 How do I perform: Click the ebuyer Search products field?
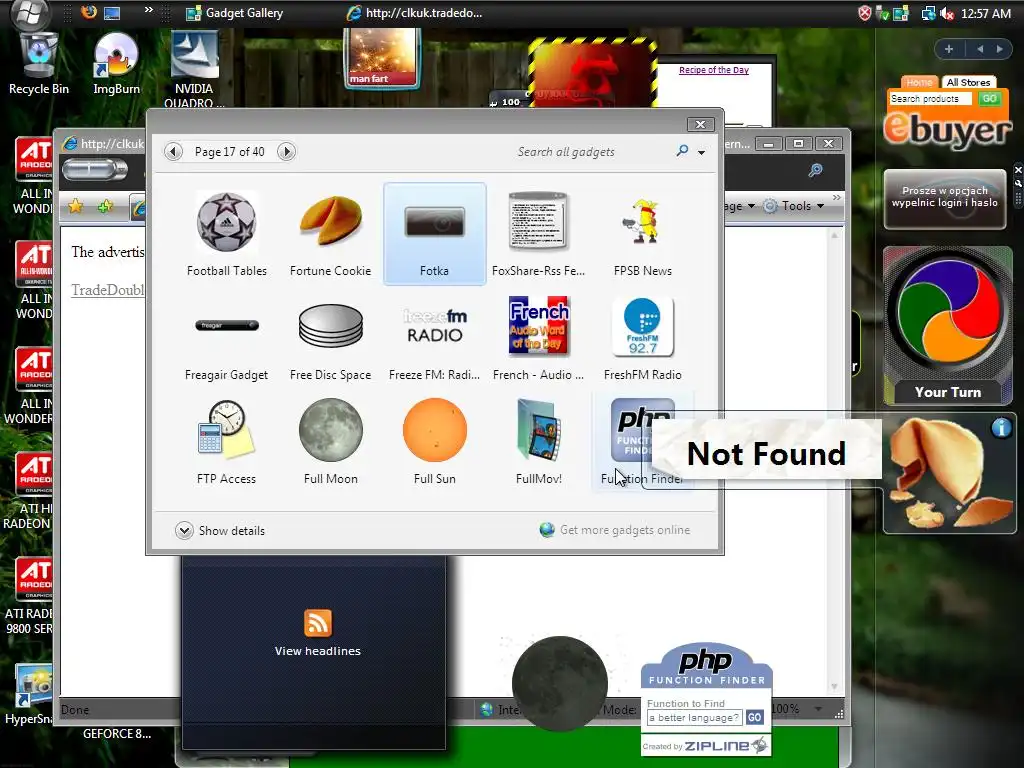click(x=931, y=99)
